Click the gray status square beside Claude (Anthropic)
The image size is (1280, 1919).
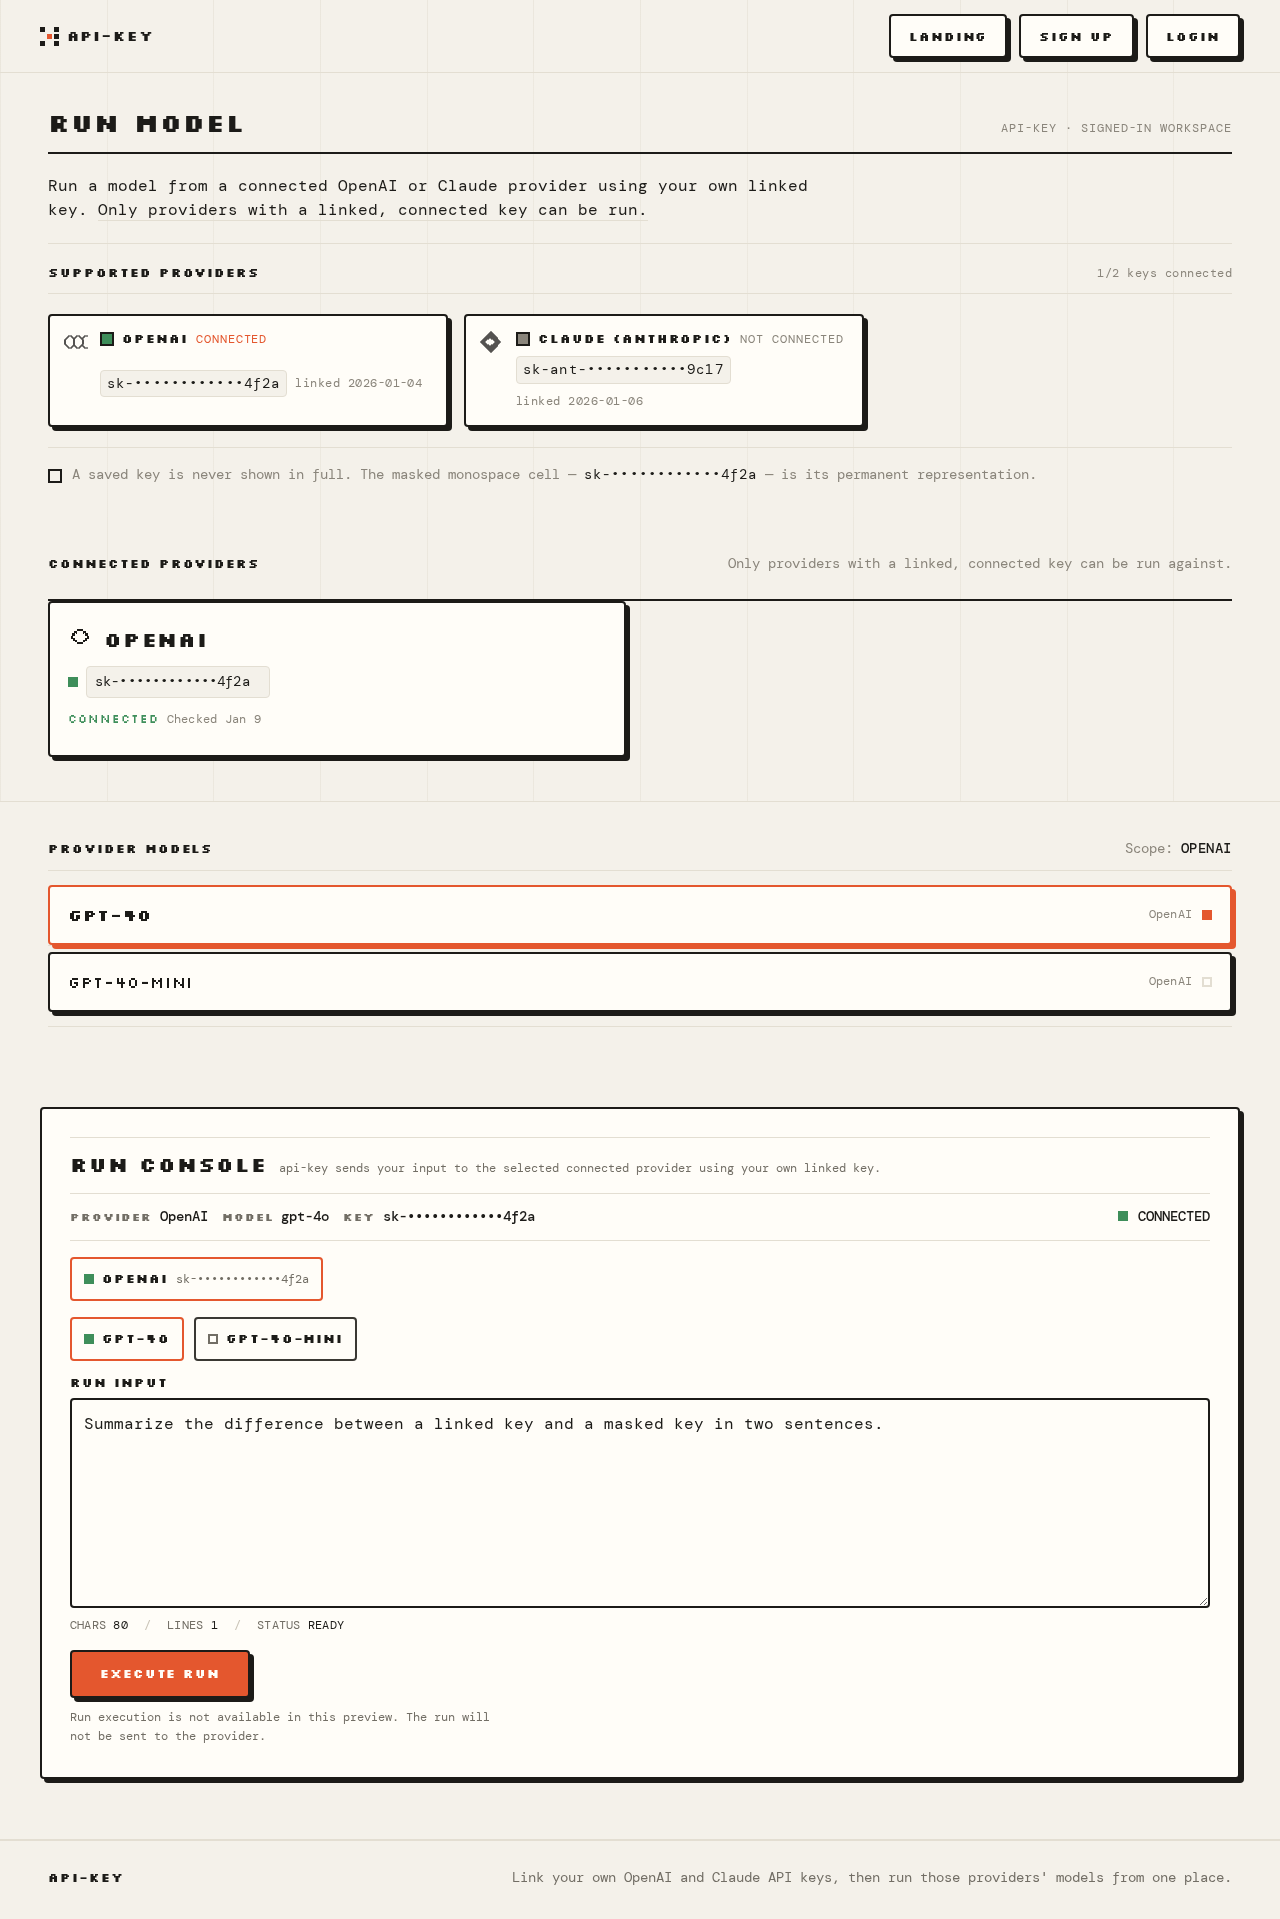[x=523, y=339]
